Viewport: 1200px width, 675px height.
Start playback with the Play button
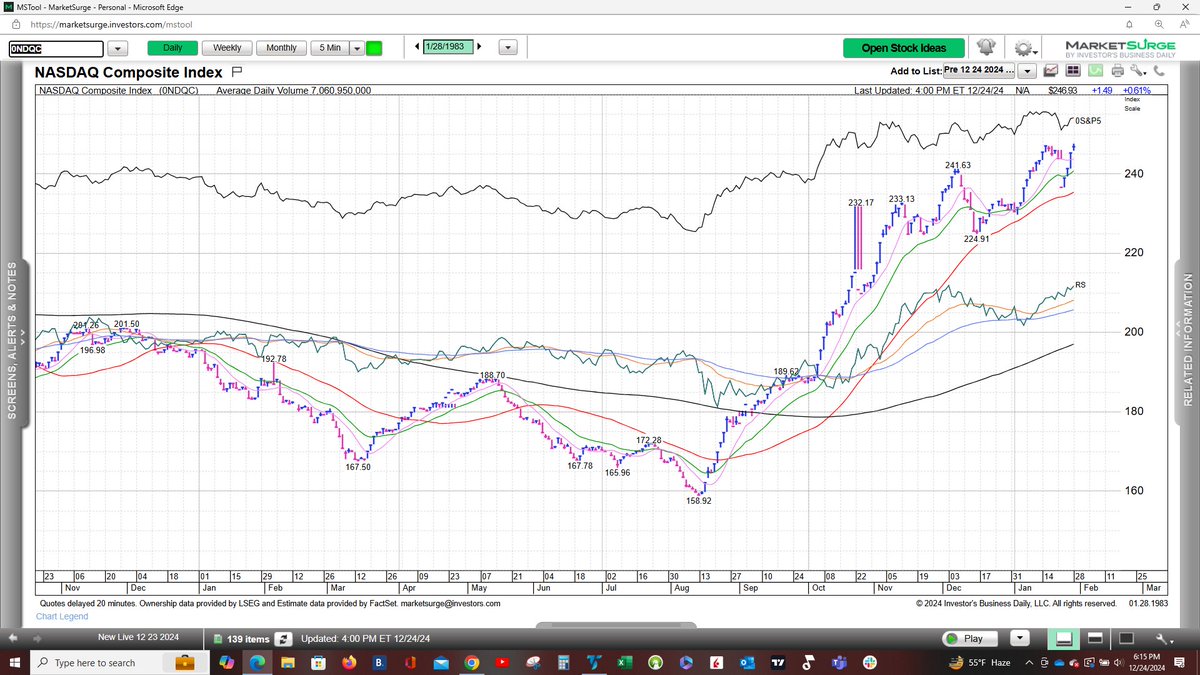coord(970,638)
